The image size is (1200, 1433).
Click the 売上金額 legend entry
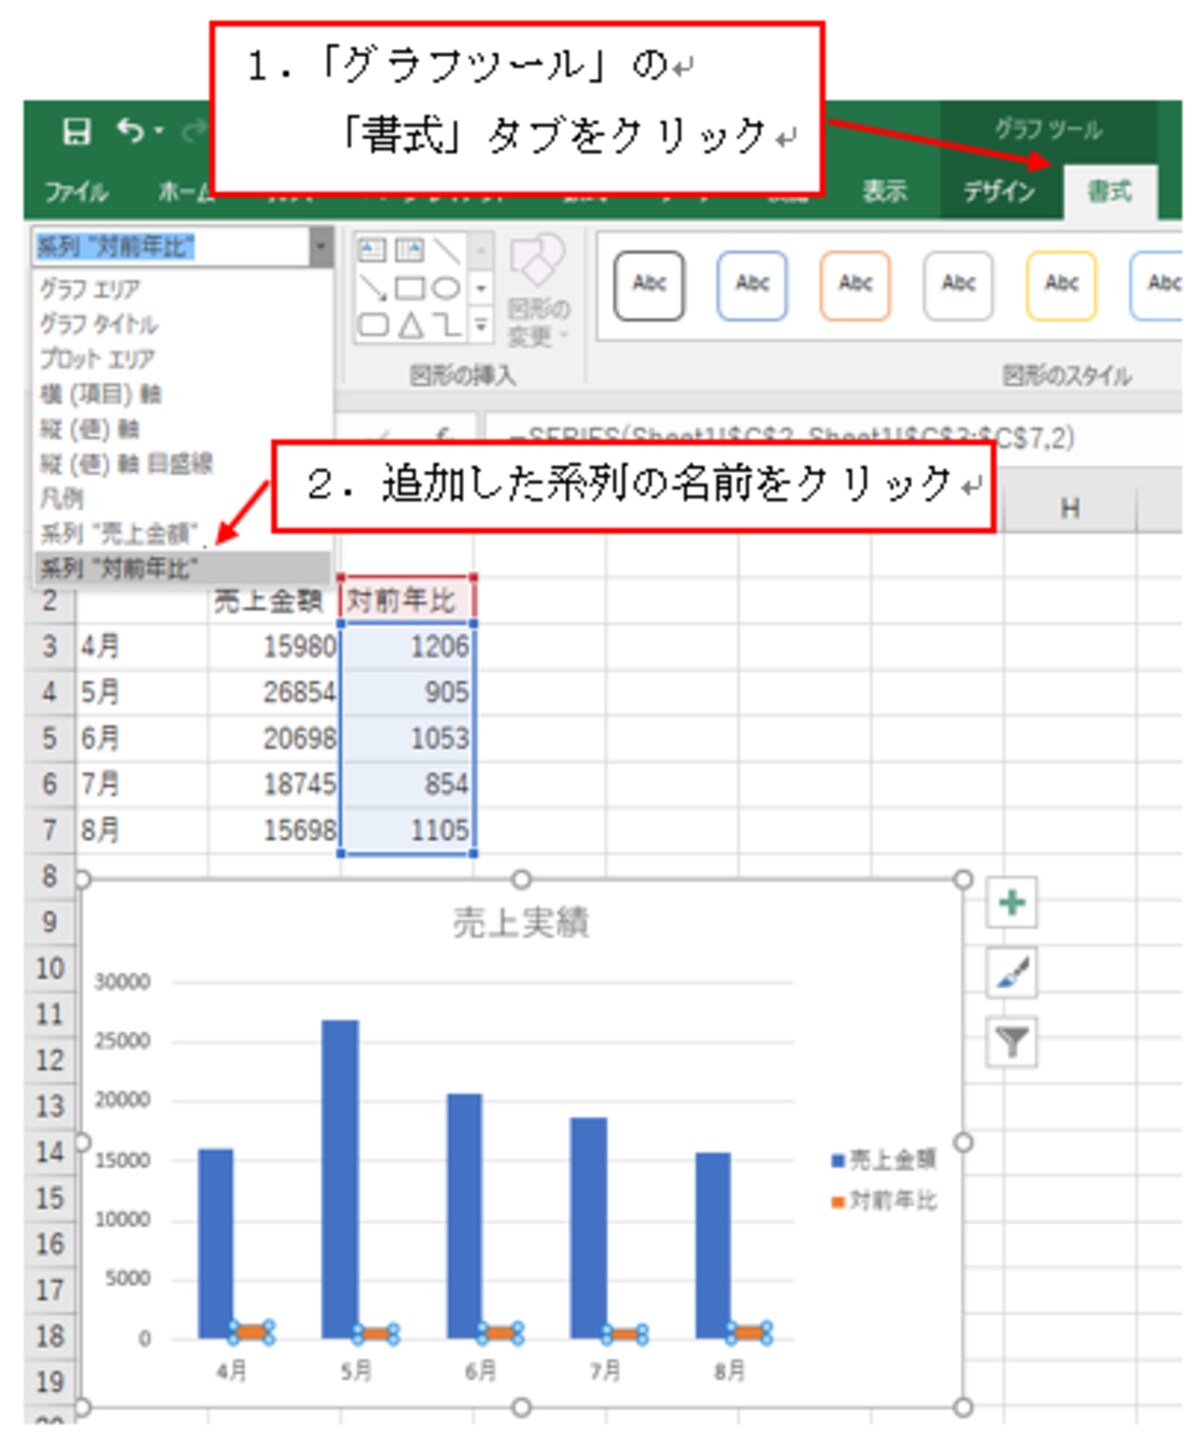[x=884, y=1159]
